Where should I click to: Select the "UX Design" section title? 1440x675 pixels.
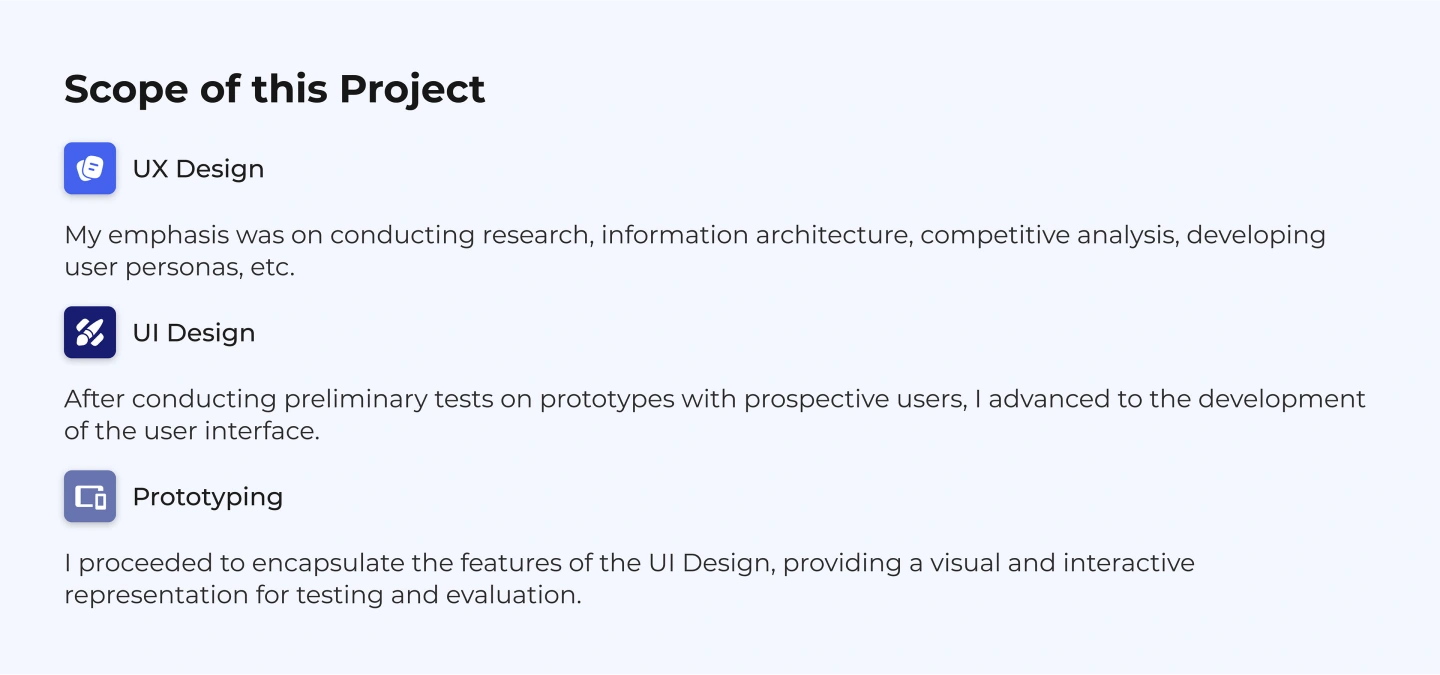pos(198,169)
